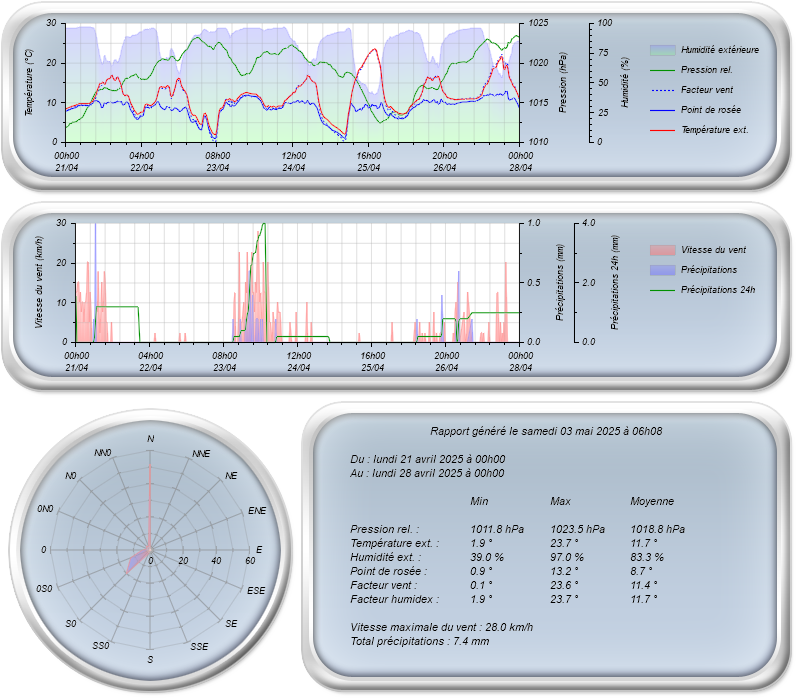This screenshot has width=800, height=700.
Task: Select the 'Point de rosée :' row label in the report
Action: (389, 571)
